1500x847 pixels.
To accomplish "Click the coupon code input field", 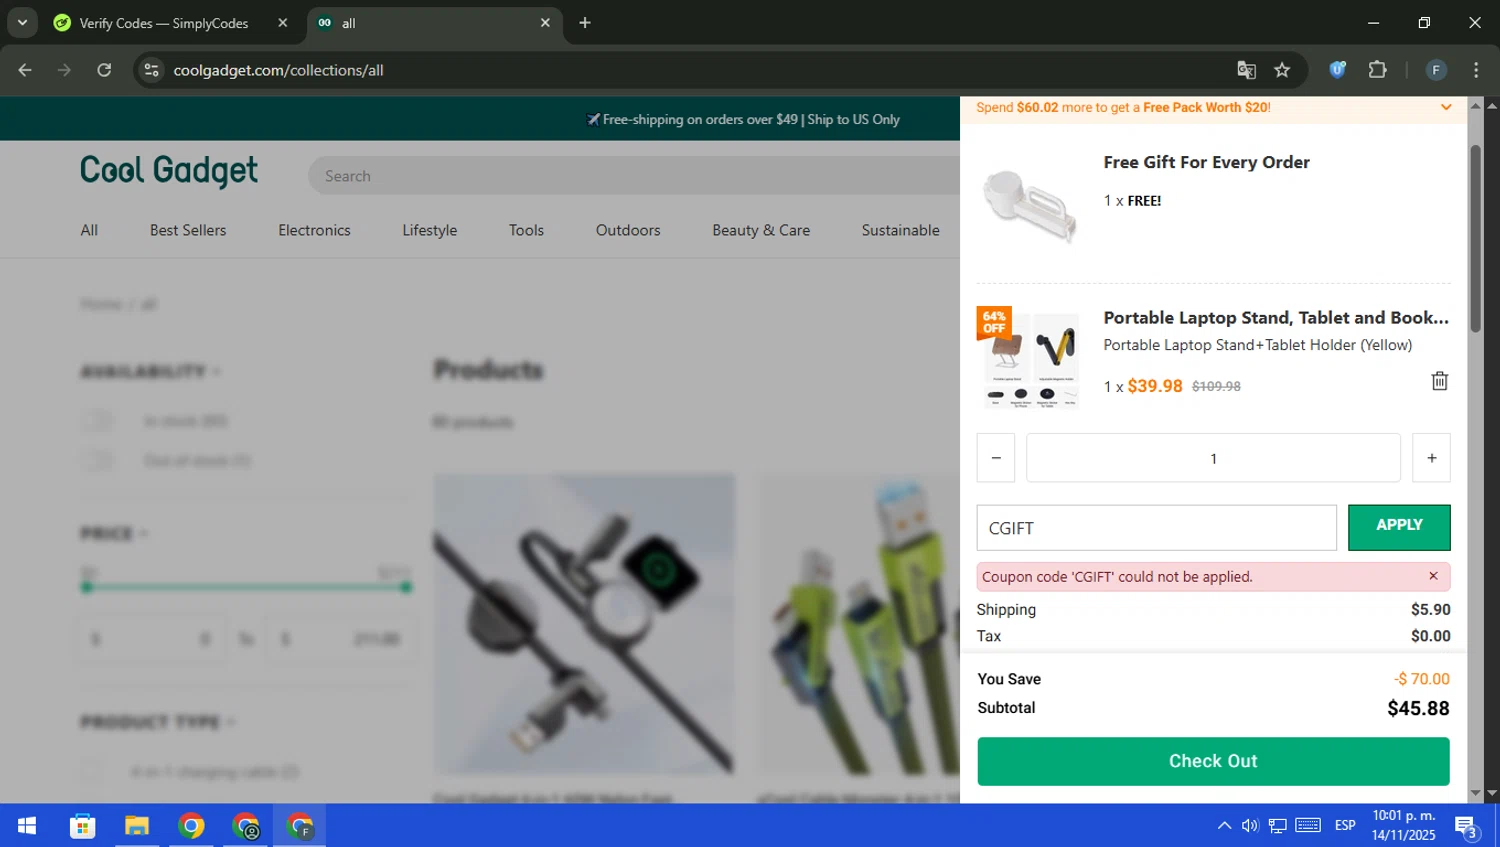I will (1156, 528).
